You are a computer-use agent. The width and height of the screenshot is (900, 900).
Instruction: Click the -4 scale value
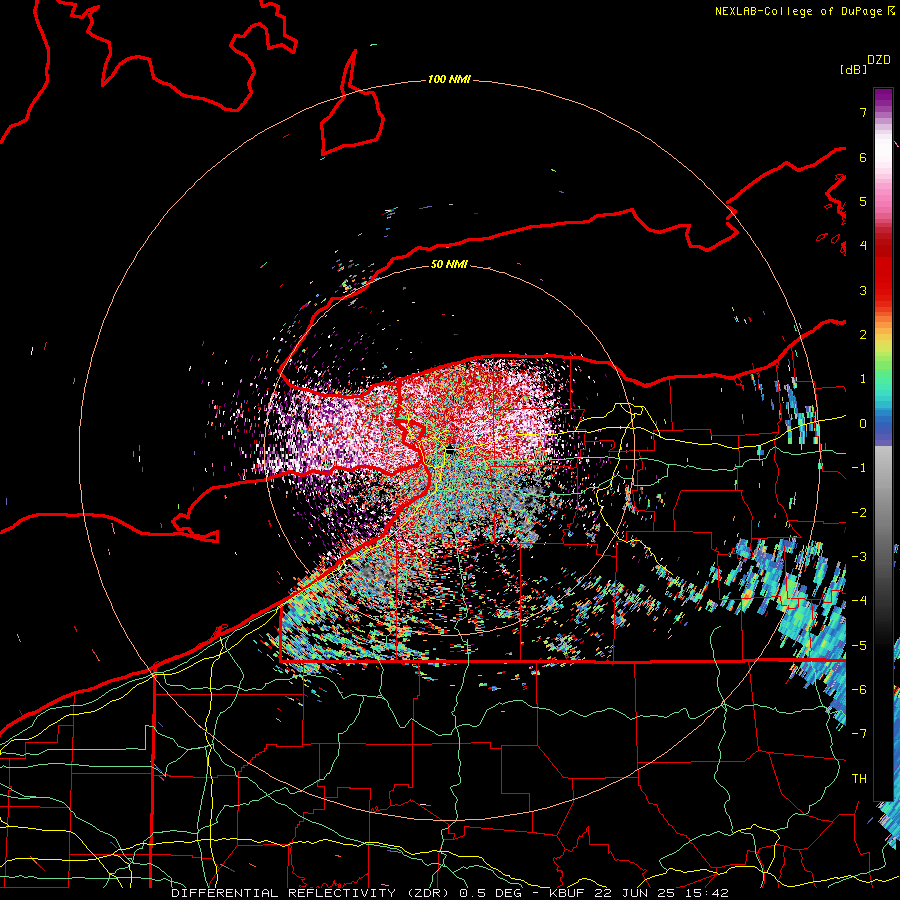[x=859, y=600]
